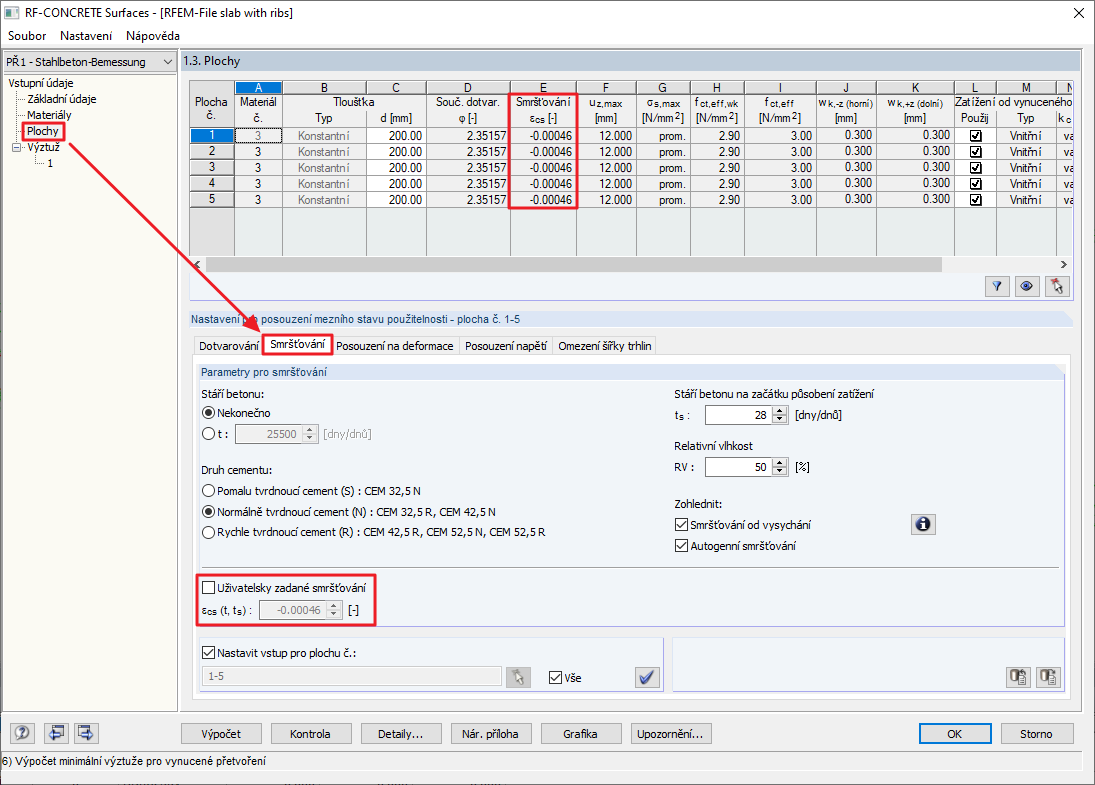Click the filter funnel icon below the table
The height and width of the screenshot is (785, 1095).
997,286
